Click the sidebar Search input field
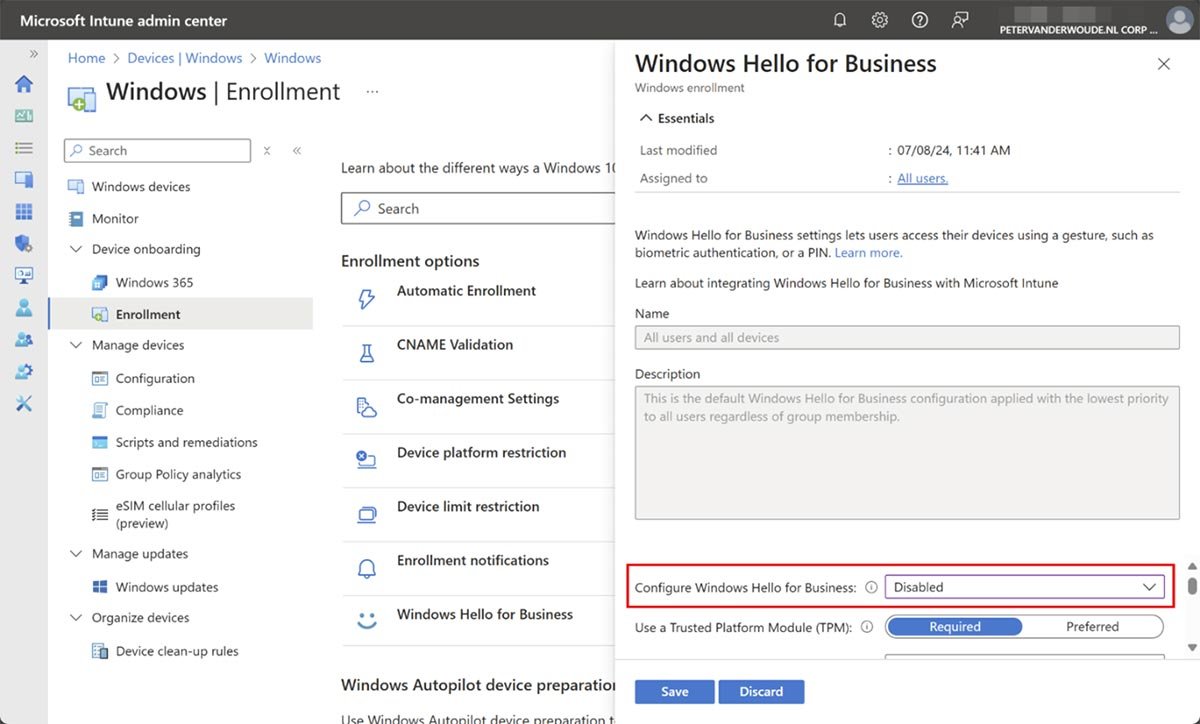Image resolution: width=1200 pixels, height=724 pixels. click(x=157, y=151)
